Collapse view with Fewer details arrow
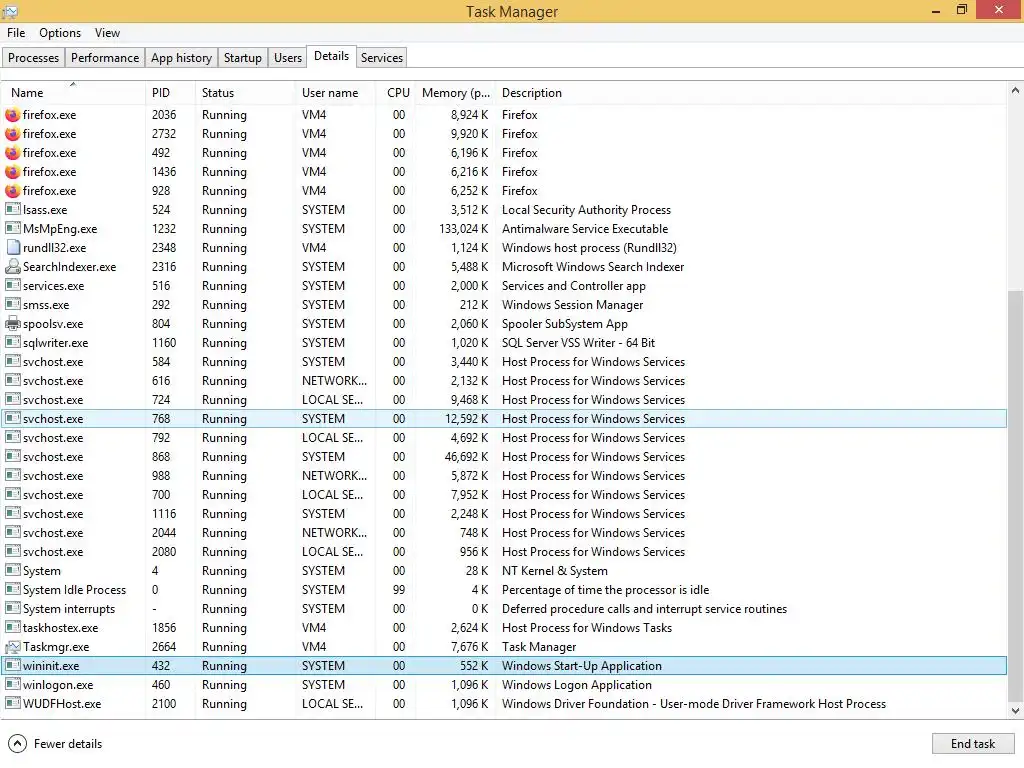Image resolution: width=1024 pixels, height=768 pixels. point(18,744)
